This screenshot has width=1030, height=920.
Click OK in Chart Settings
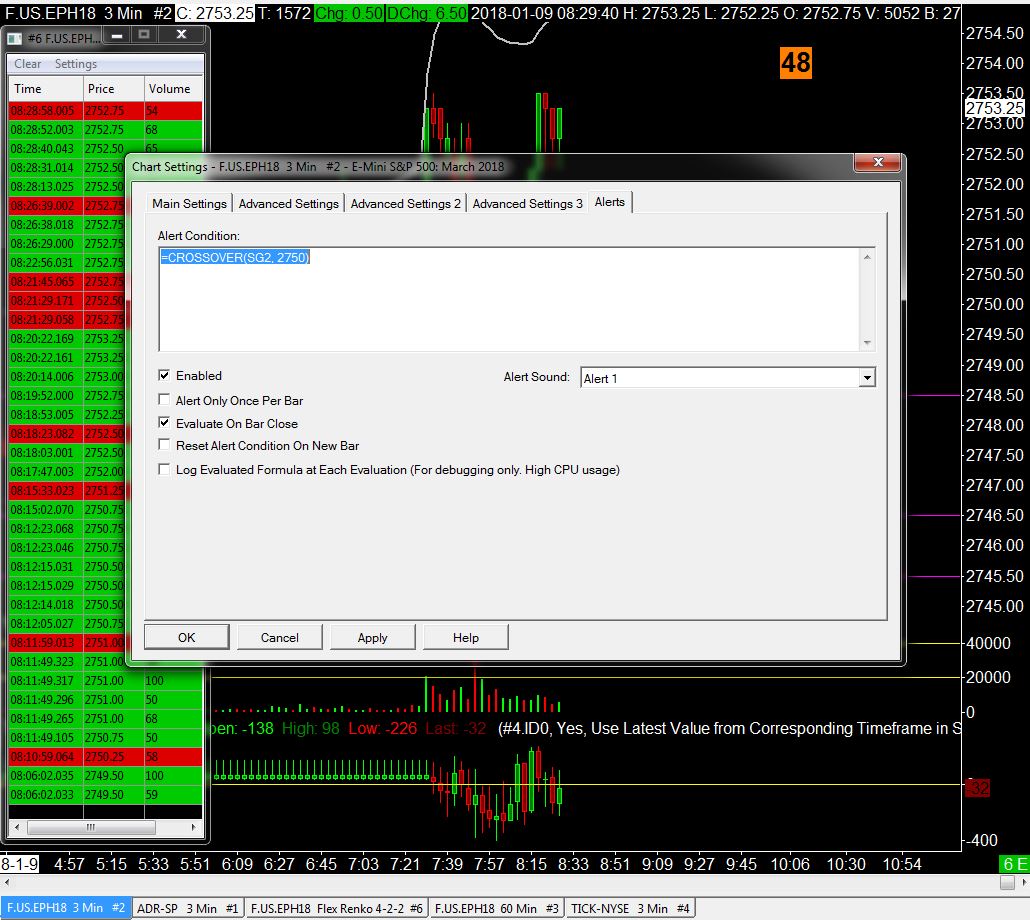187,637
